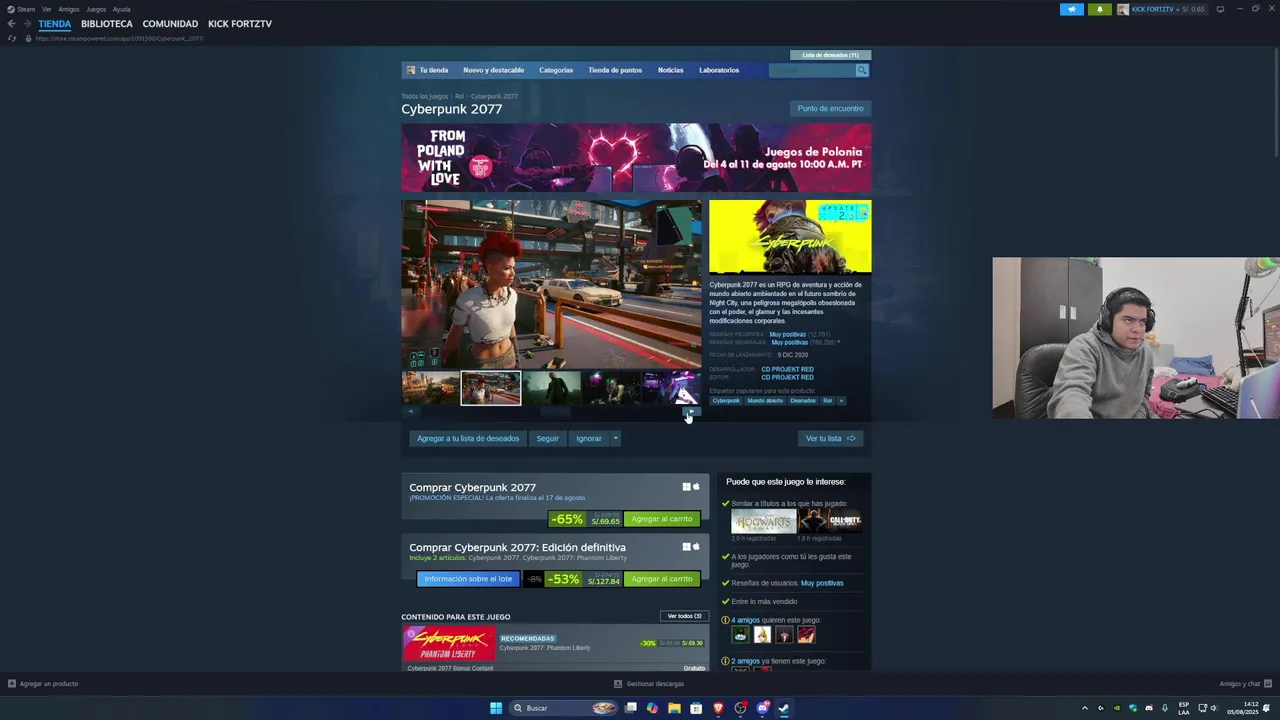Expand the Ignorar dropdown arrow
Image resolution: width=1280 pixels, height=720 pixels.
click(x=615, y=438)
